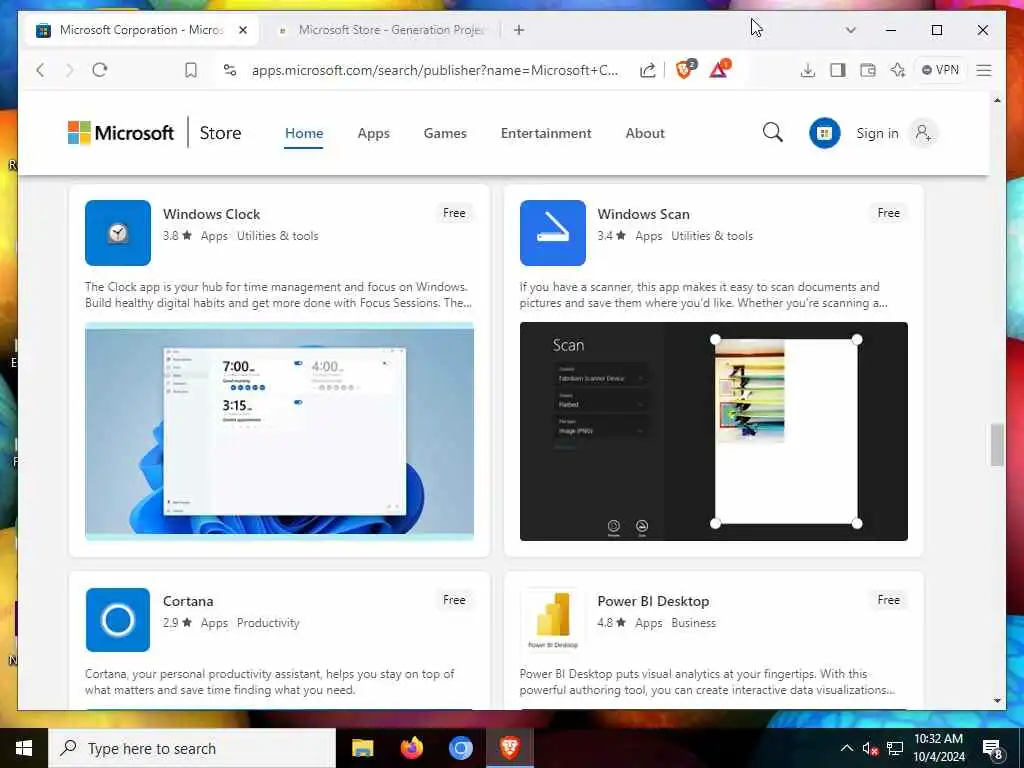Toggle the sidebar panel icon

pyautogui.click(x=838, y=70)
